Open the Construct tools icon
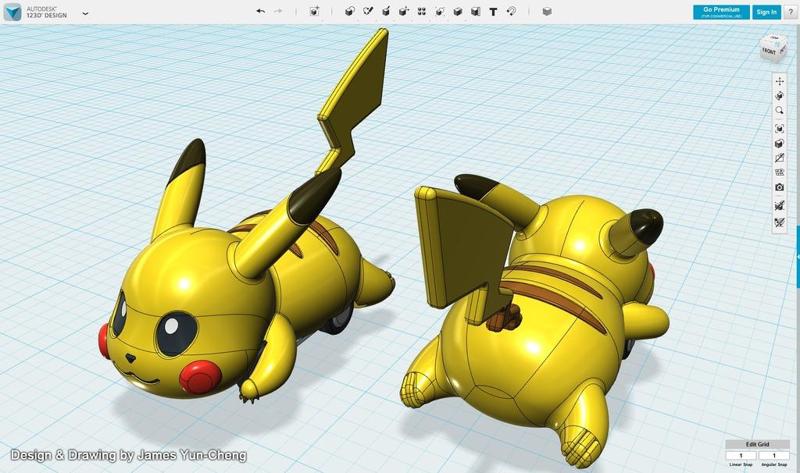This screenshot has height=473, width=800. click(386, 11)
